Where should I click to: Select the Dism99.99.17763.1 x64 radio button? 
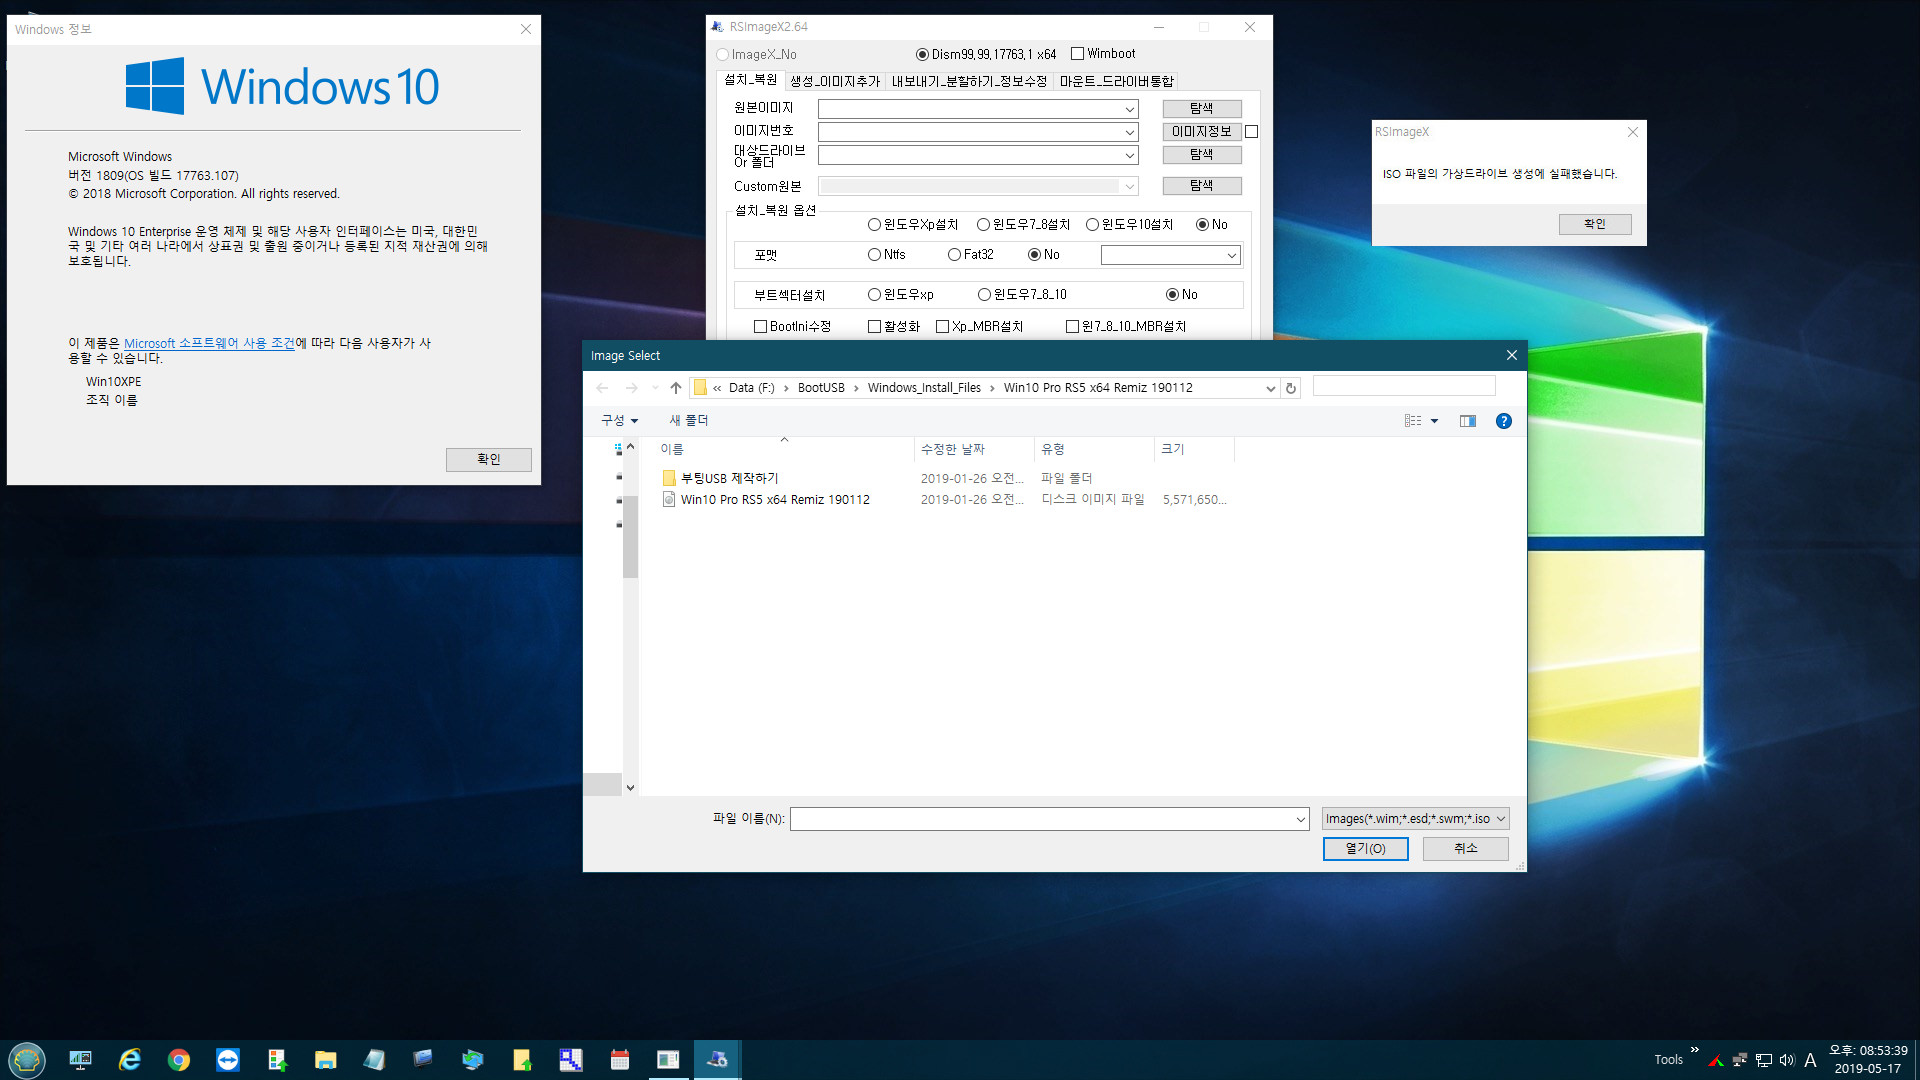pyautogui.click(x=986, y=54)
